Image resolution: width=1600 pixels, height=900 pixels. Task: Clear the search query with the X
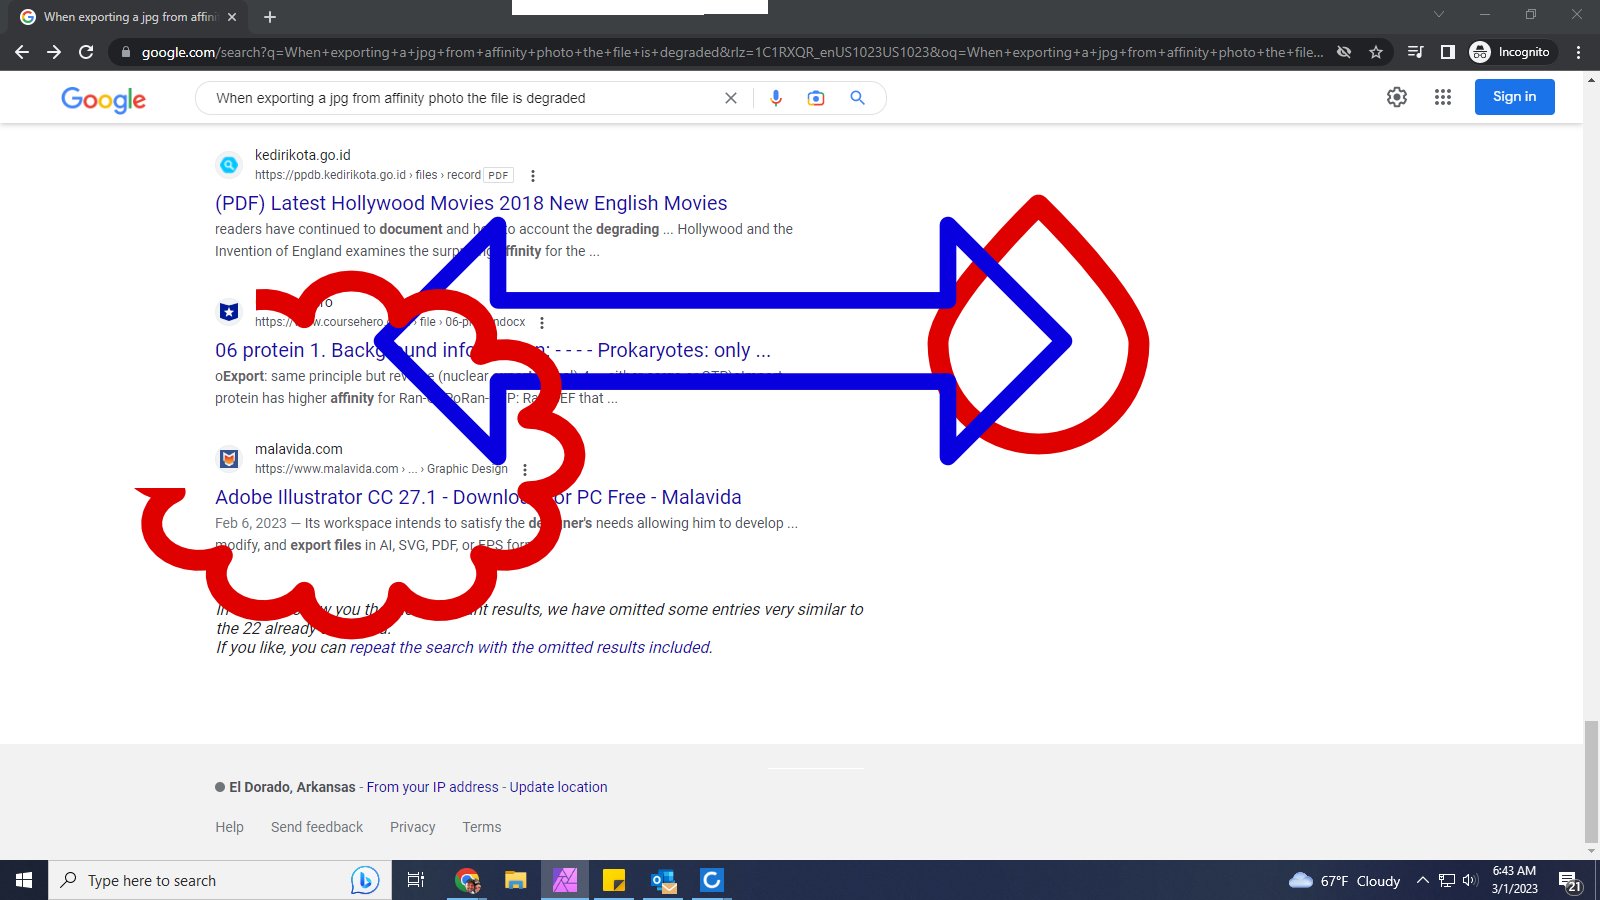point(731,98)
